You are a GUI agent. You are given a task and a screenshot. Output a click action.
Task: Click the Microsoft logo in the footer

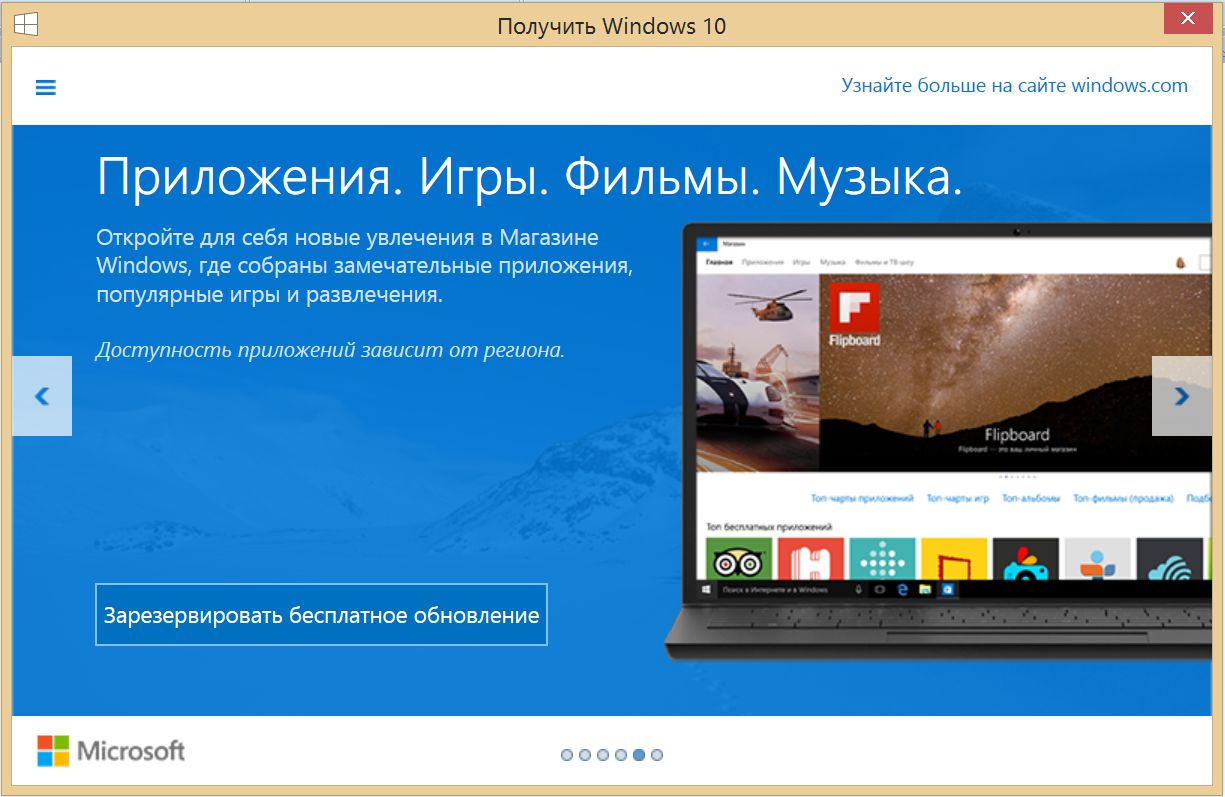click(111, 751)
